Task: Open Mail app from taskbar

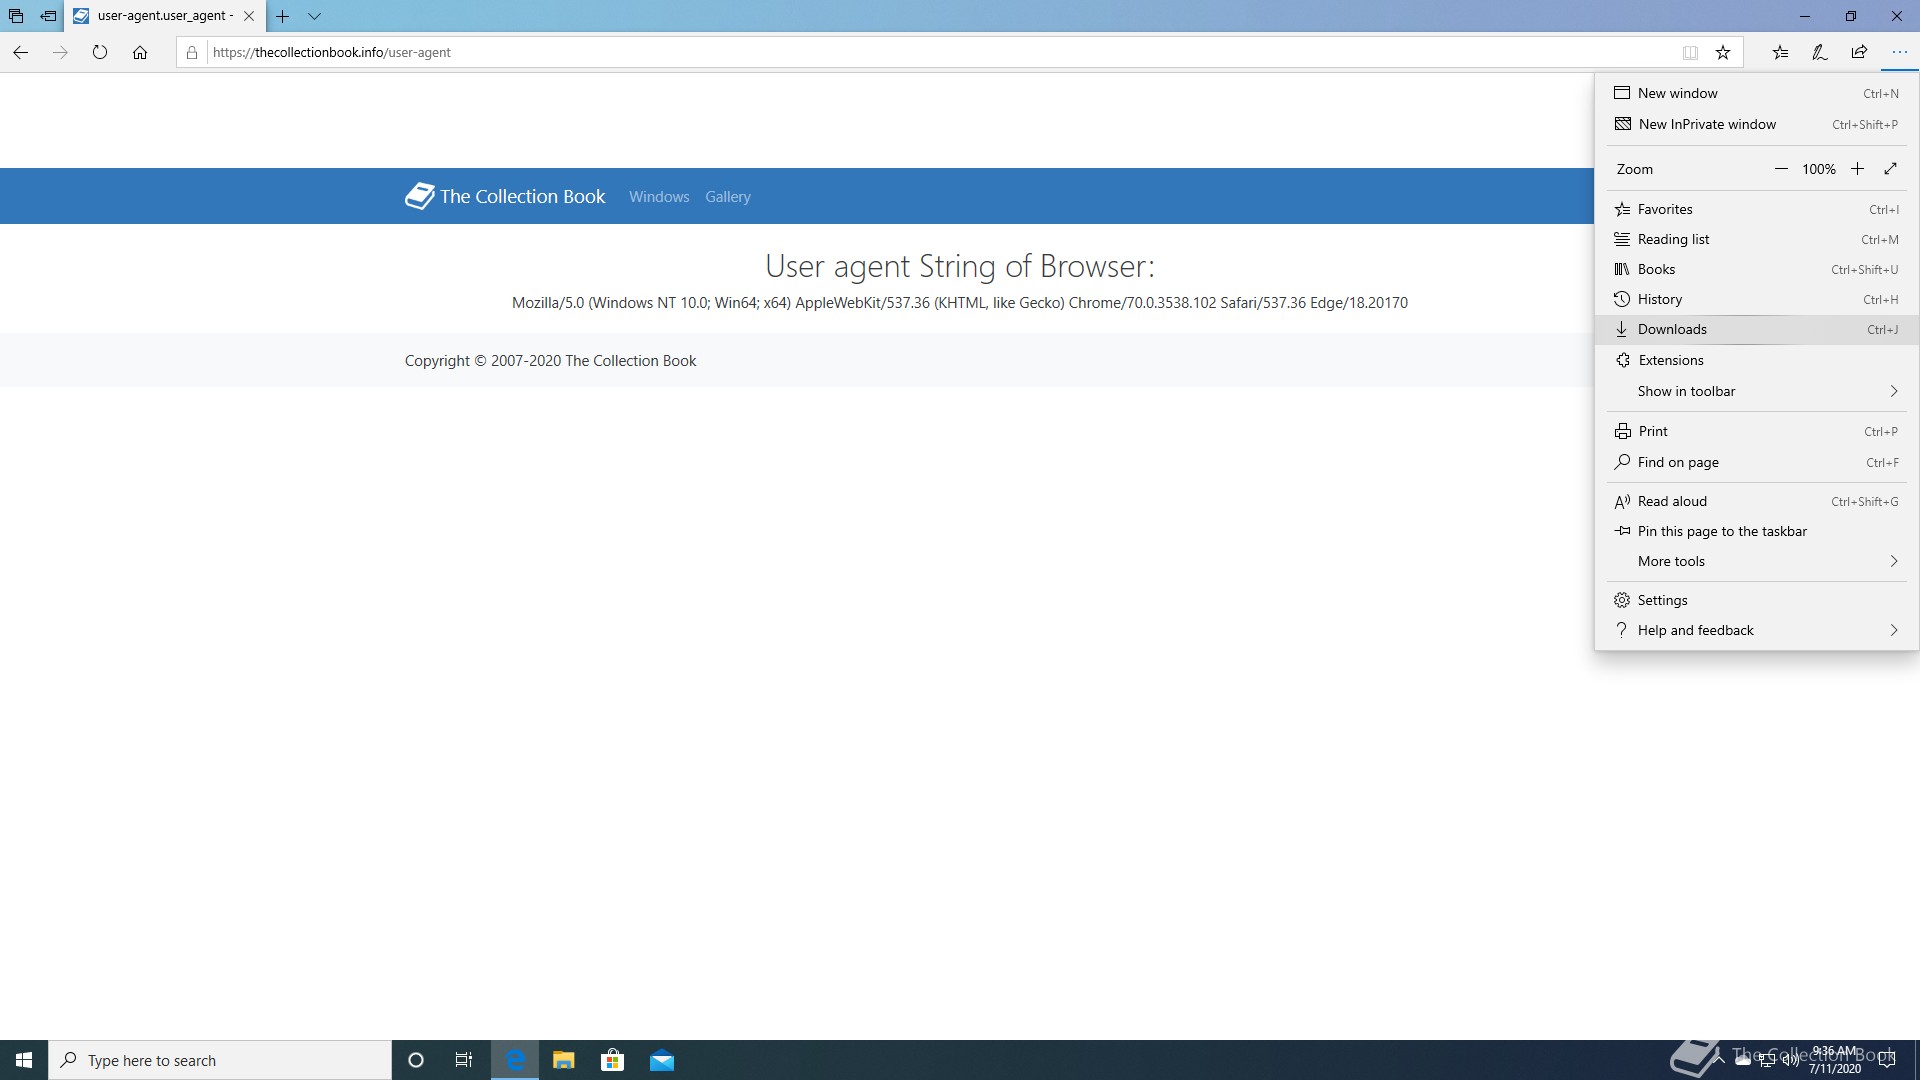Action: point(662,1060)
